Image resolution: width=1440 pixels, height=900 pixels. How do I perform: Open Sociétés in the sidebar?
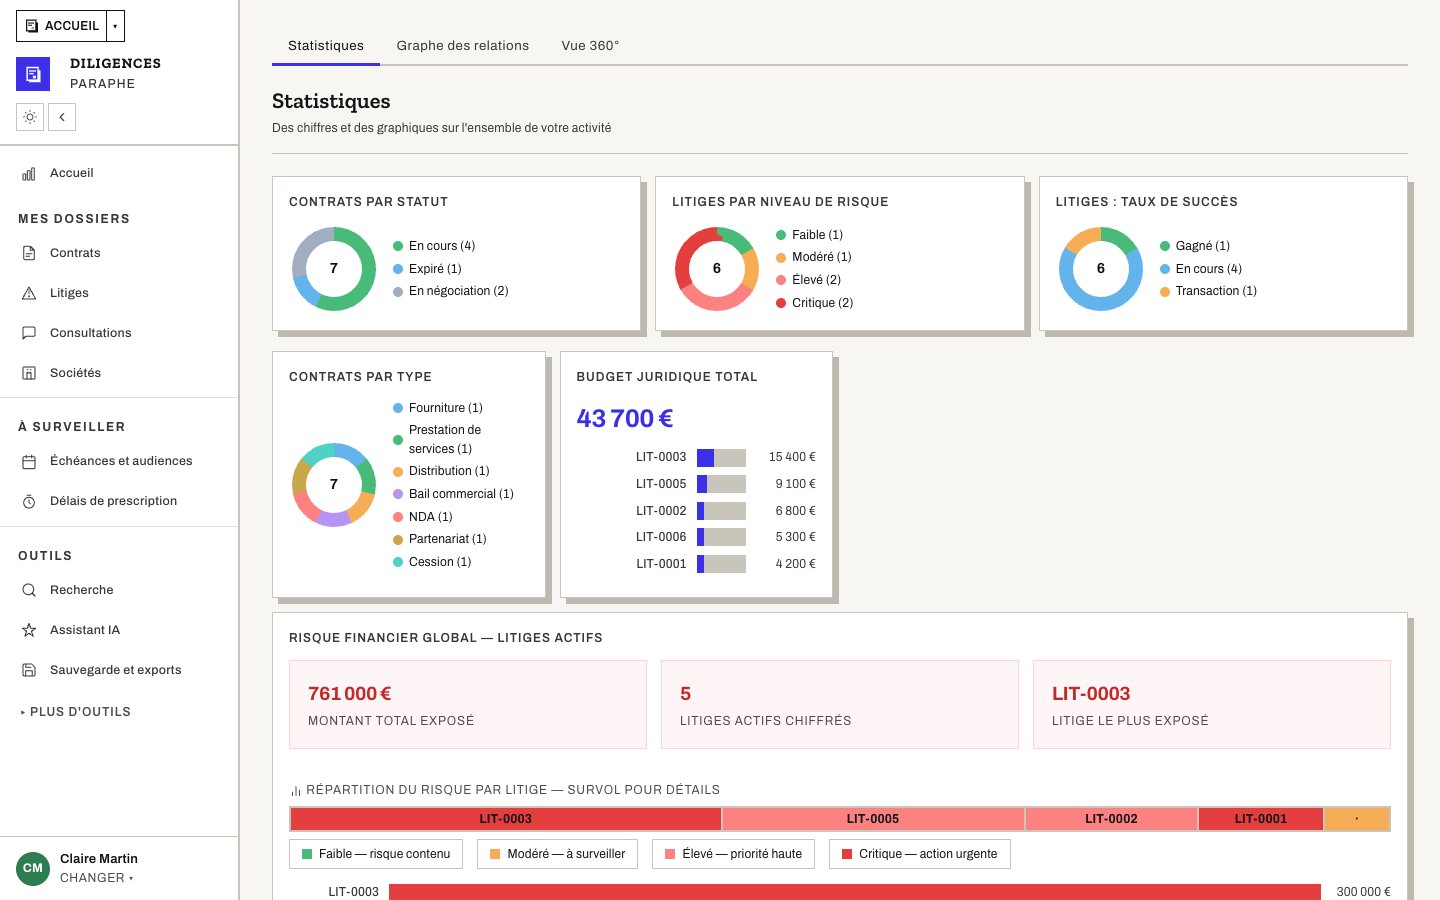(x=119, y=373)
